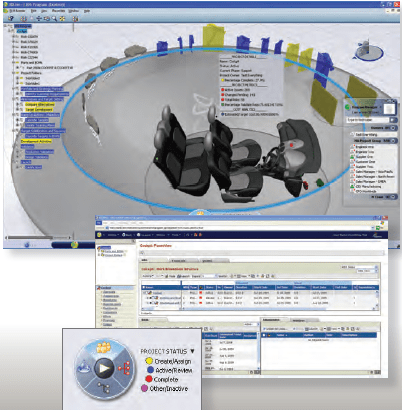Select the highlighted Target Development tree item

click(39, 109)
